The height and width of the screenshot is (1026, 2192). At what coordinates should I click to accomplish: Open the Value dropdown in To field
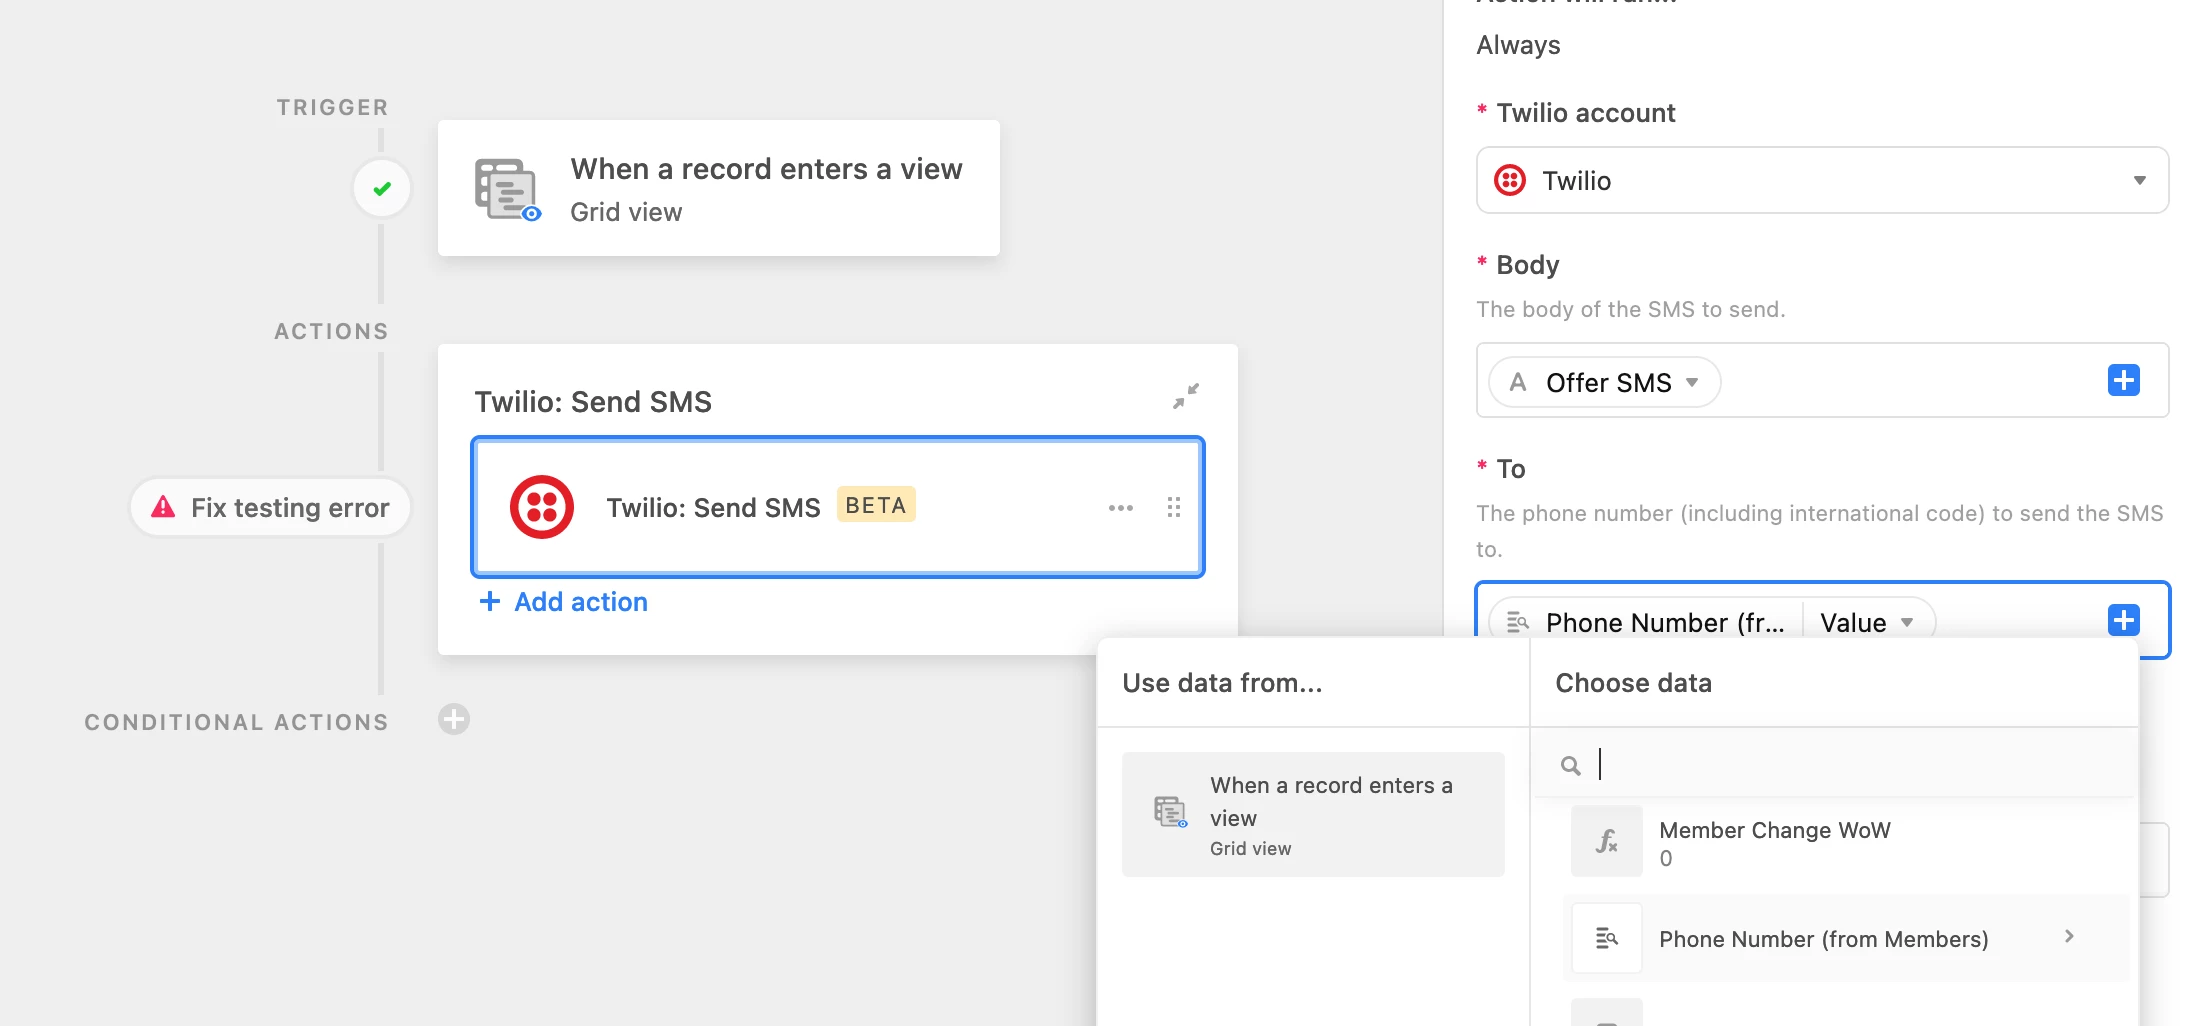pyautogui.click(x=1867, y=623)
